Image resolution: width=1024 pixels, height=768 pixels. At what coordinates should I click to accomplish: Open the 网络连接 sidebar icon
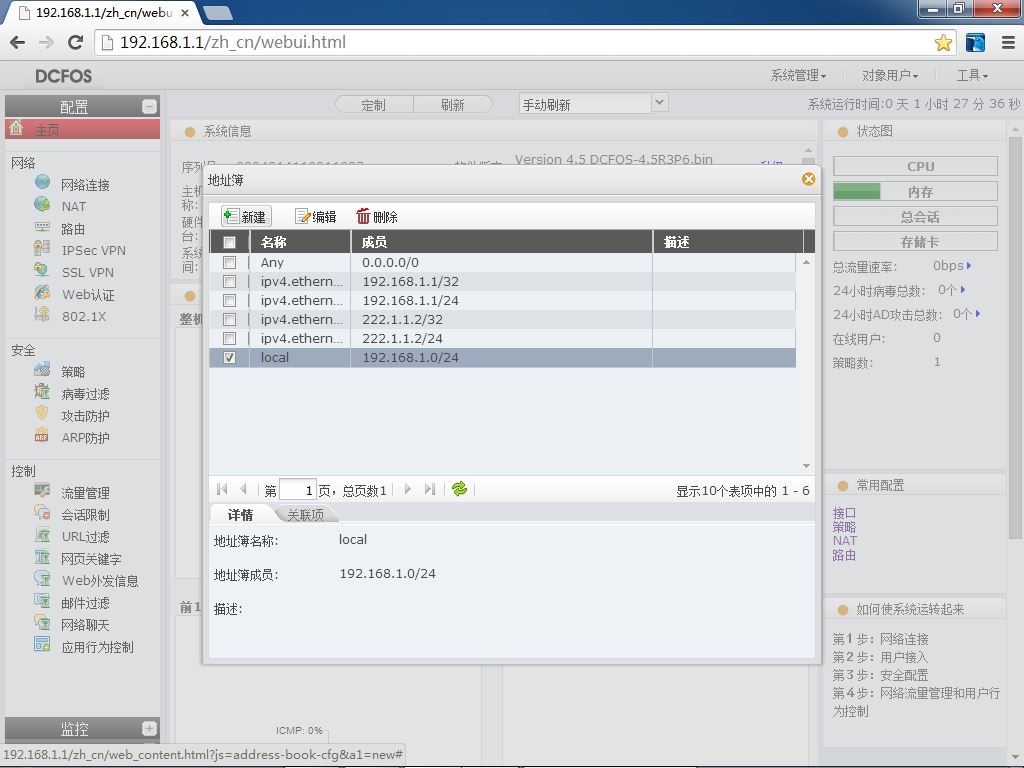(x=42, y=182)
